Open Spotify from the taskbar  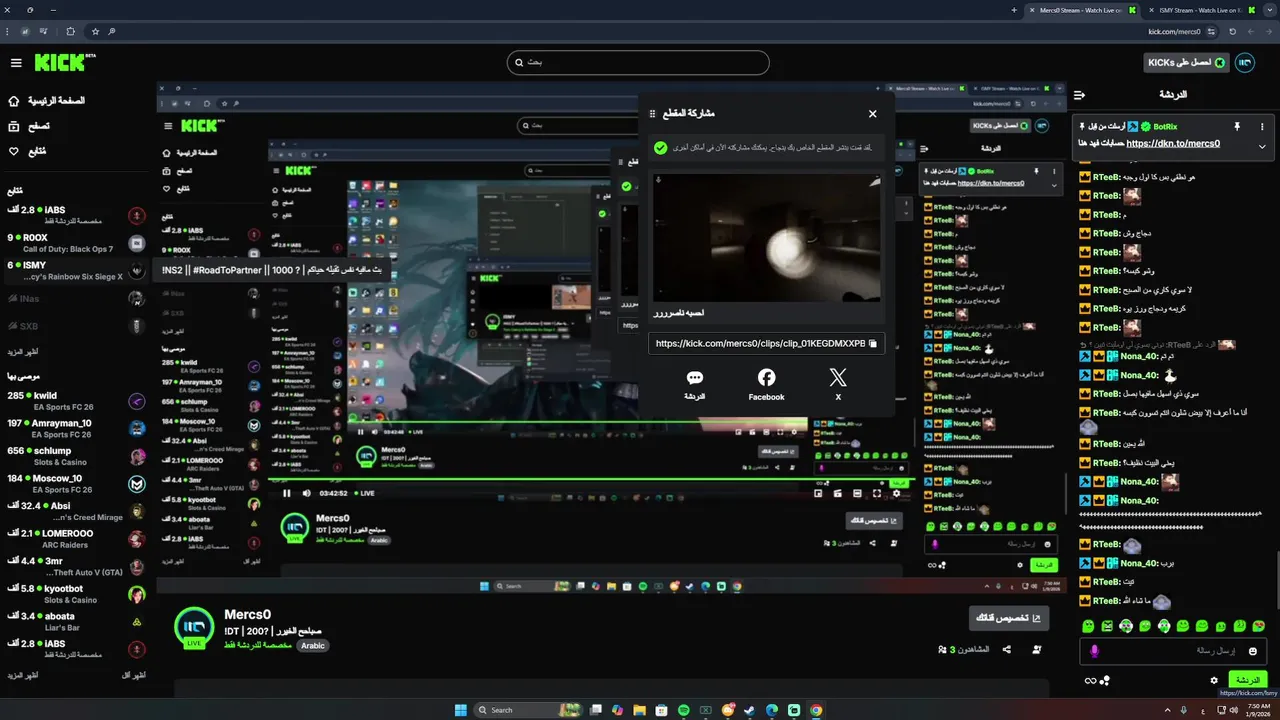684,710
